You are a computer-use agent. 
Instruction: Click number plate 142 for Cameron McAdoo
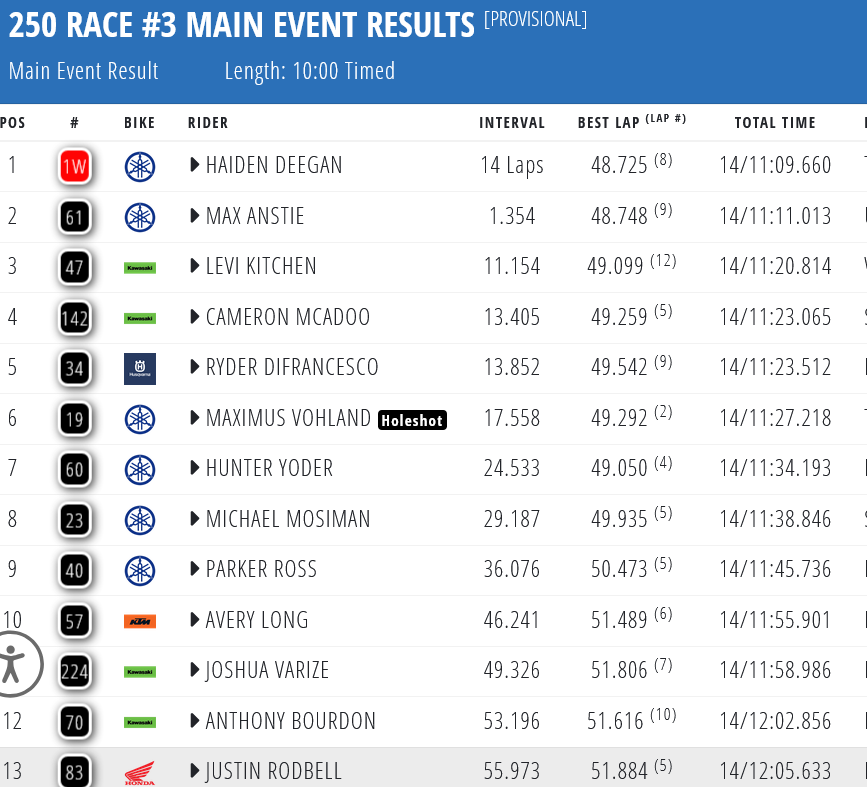(x=75, y=318)
